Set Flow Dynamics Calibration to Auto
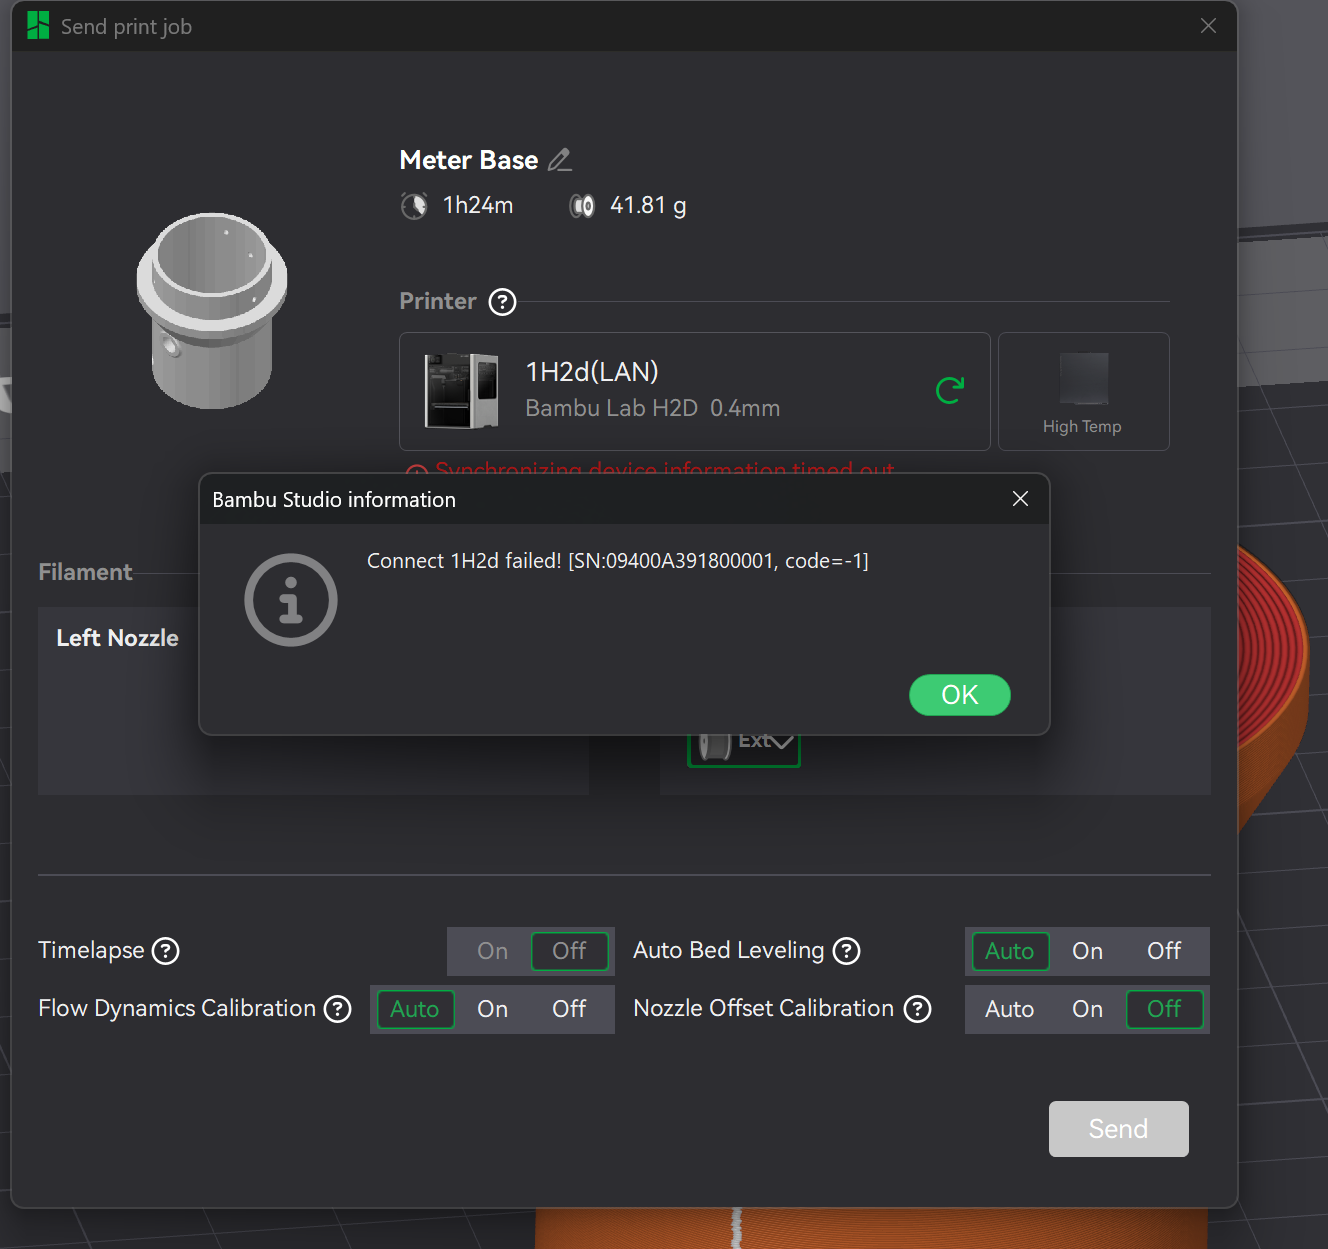The width and height of the screenshot is (1328, 1249). click(414, 1009)
